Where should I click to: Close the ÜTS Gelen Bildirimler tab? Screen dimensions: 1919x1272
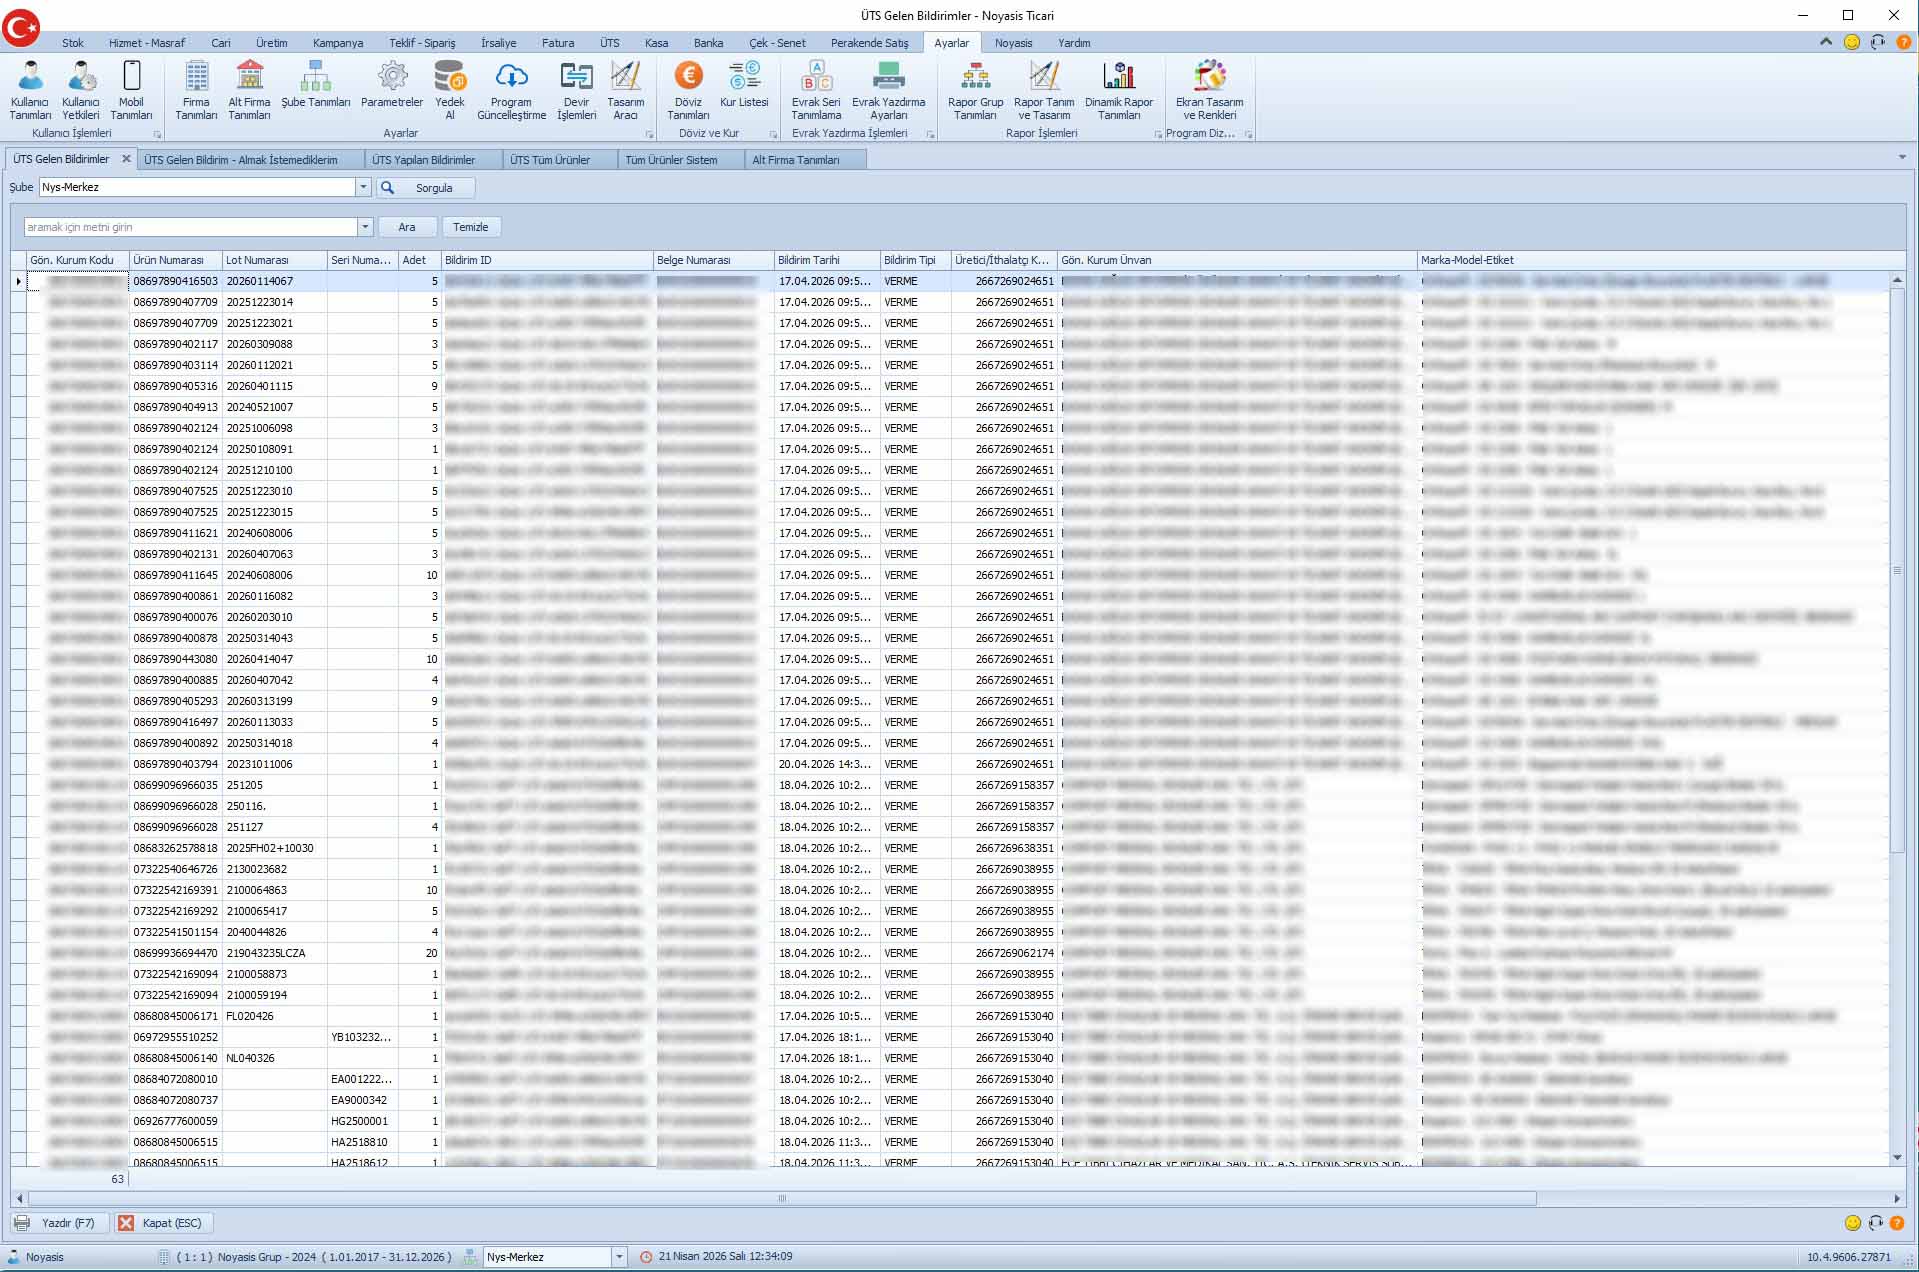point(126,159)
